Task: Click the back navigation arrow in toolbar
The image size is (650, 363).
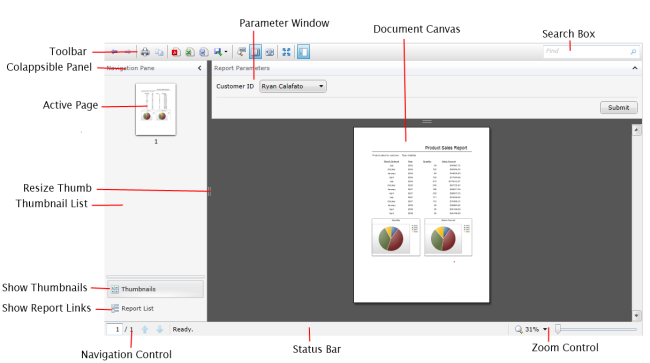Action: click(114, 52)
